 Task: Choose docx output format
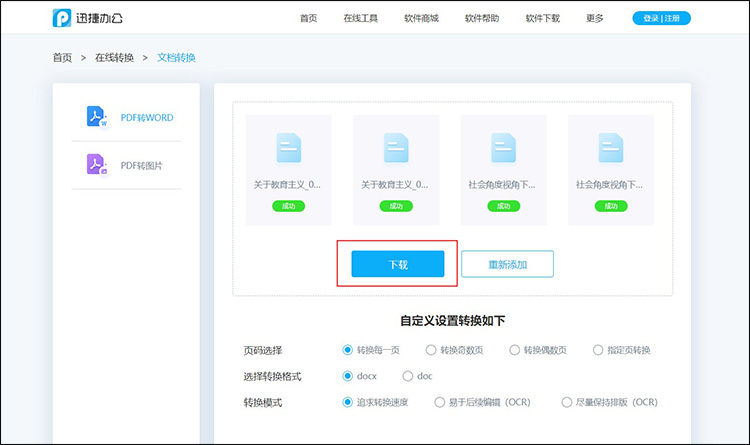point(348,376)
